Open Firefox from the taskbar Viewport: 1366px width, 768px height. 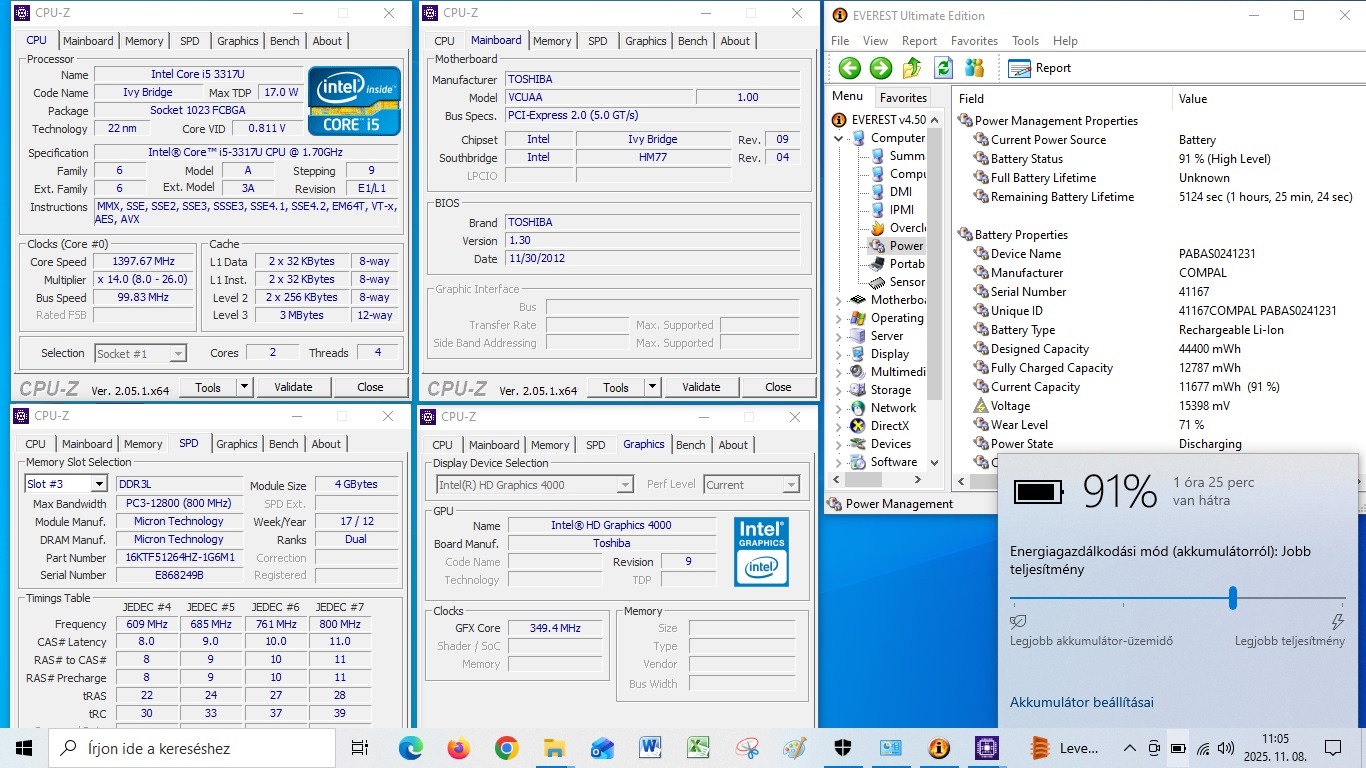tap(458, 748)
